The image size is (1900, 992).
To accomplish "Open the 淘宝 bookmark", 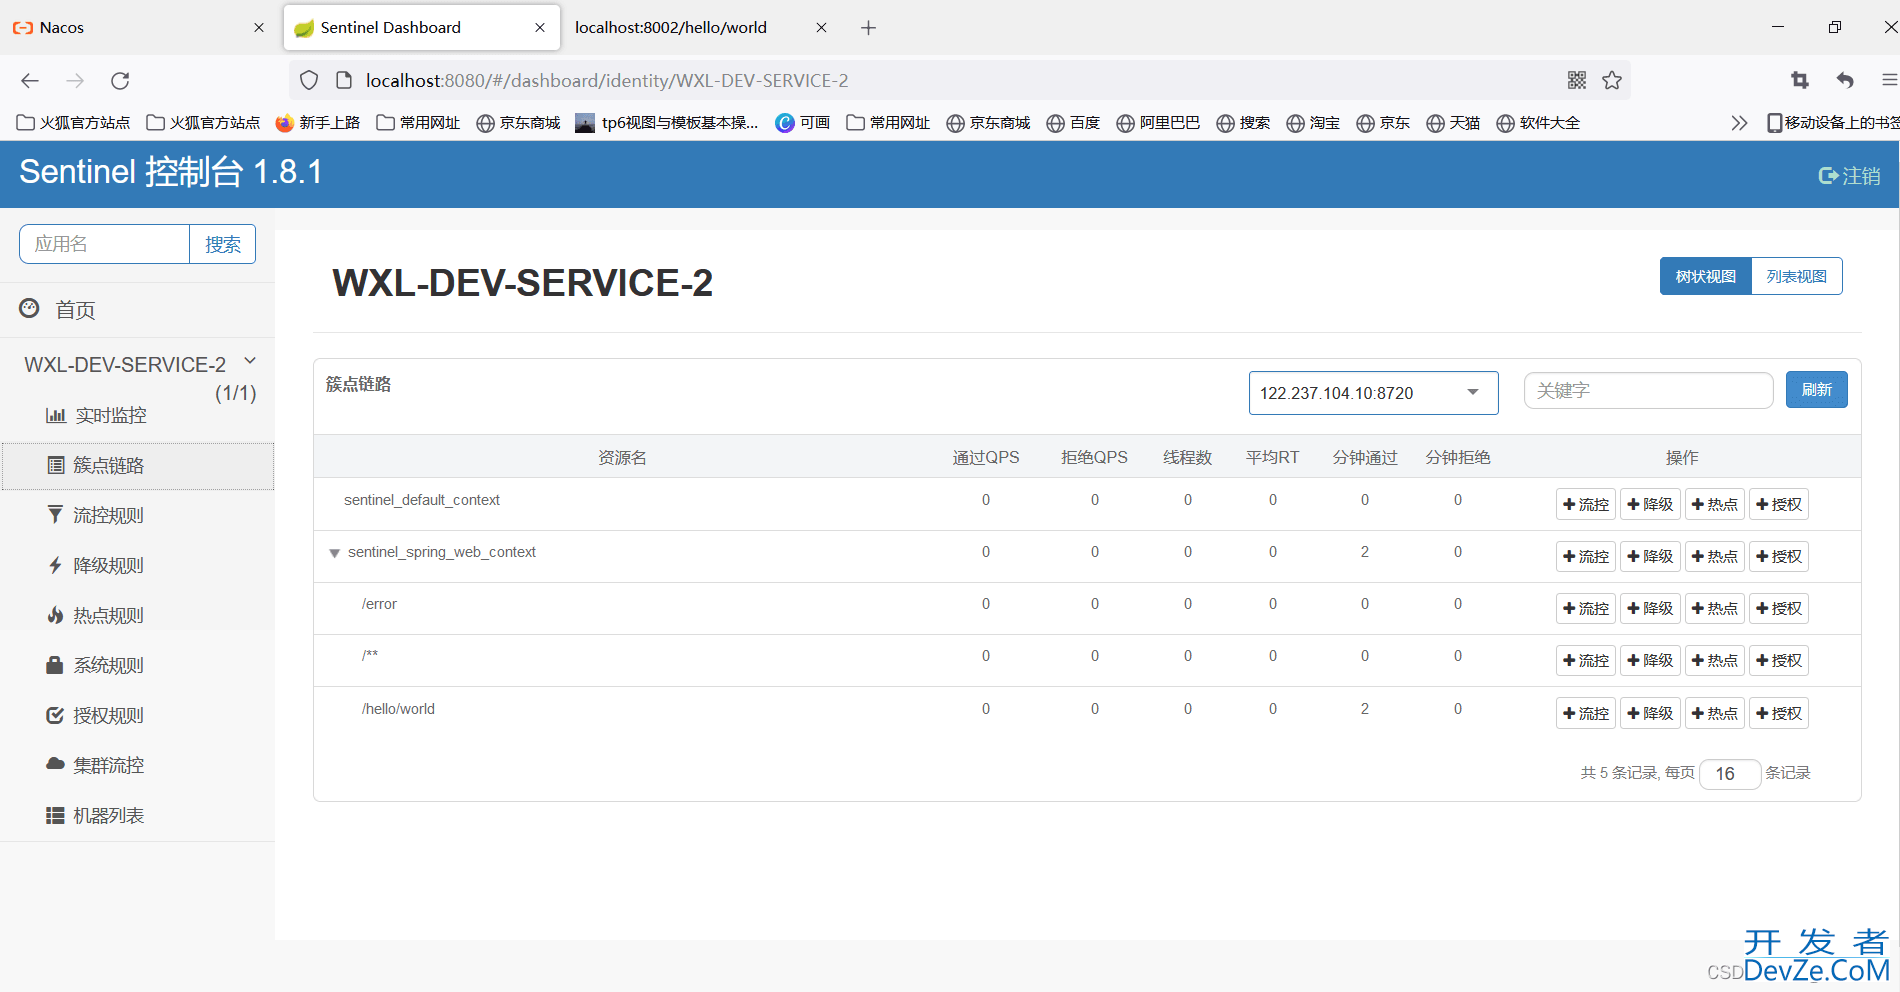I will [x=1313, y=123].
